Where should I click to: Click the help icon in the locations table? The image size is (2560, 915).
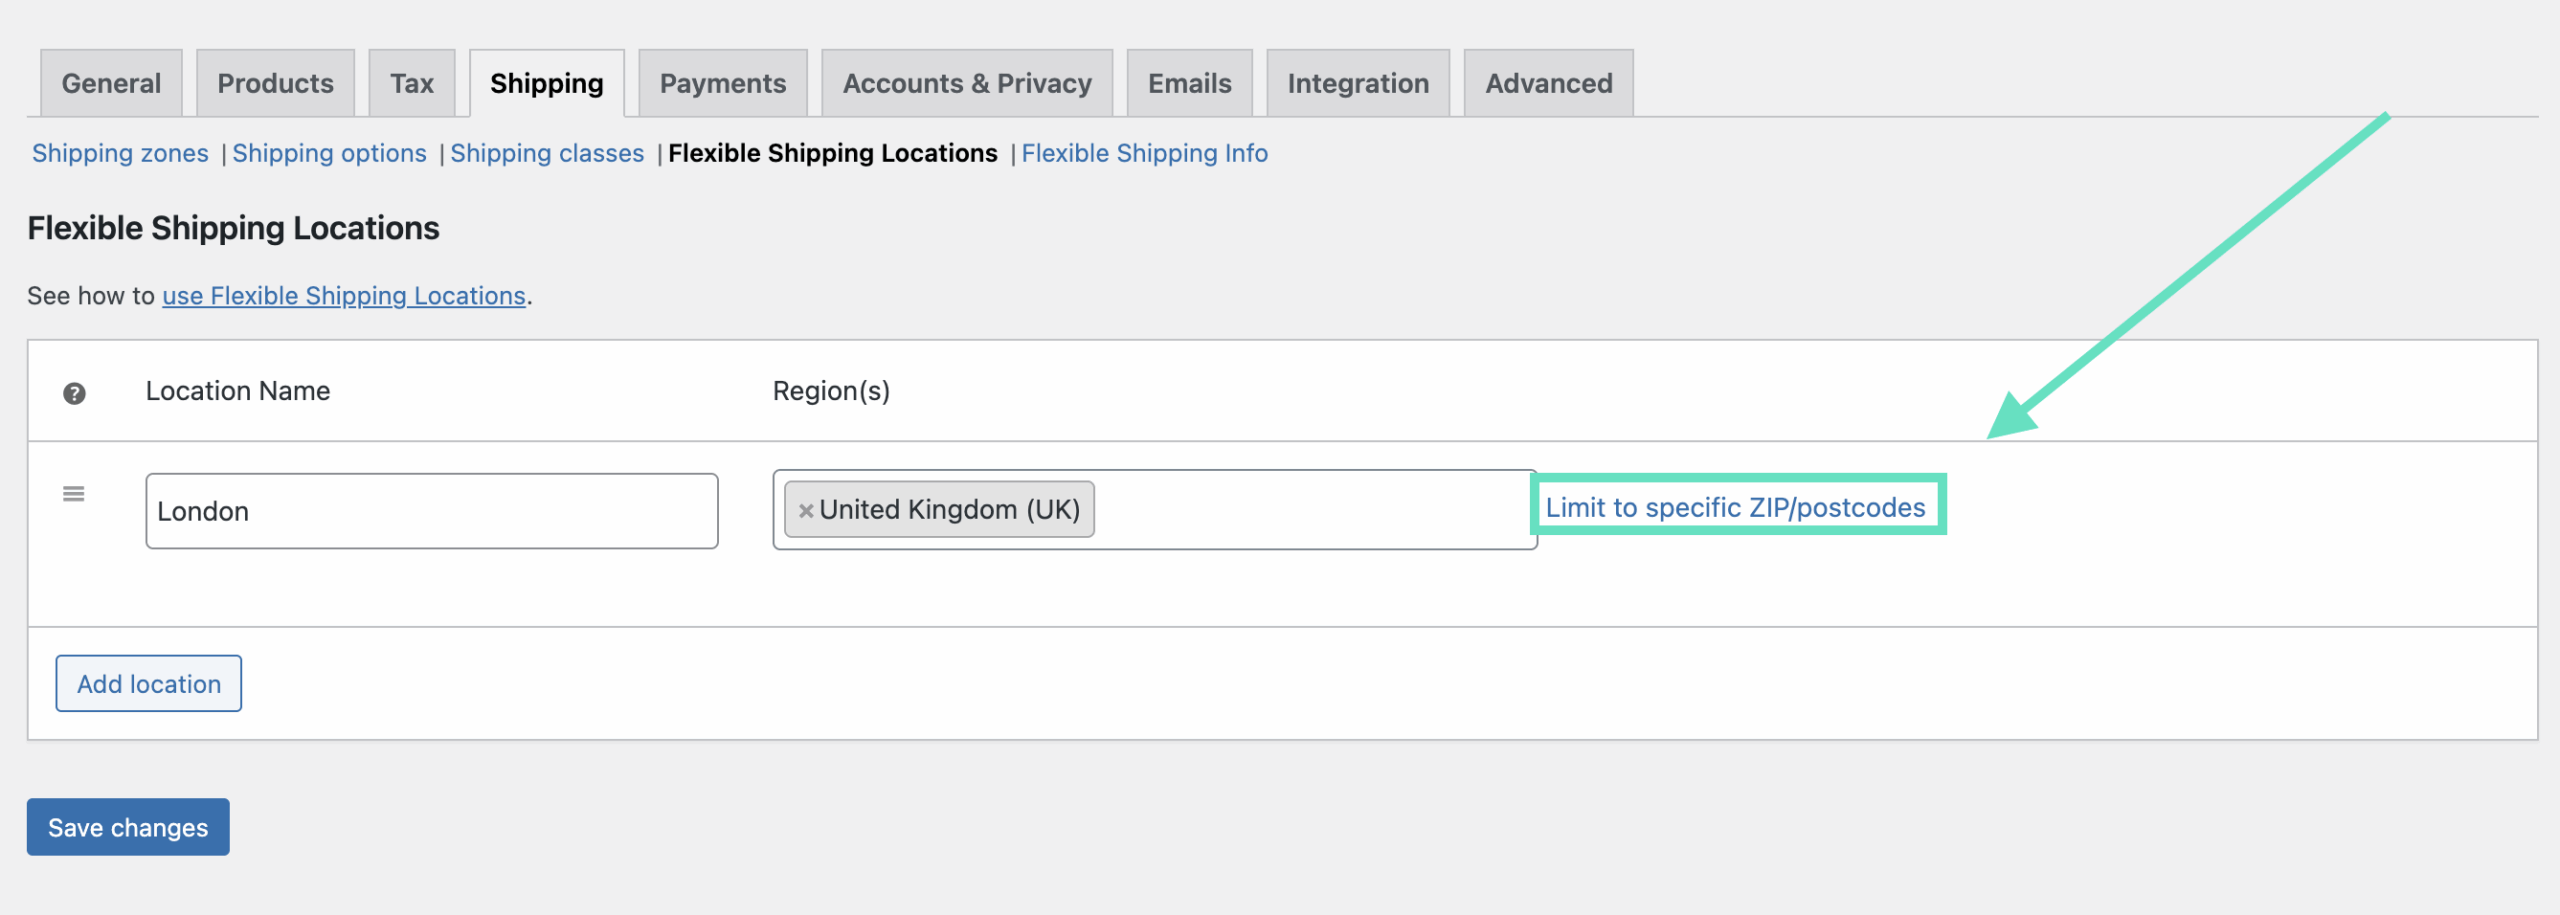tap(76, 391)
